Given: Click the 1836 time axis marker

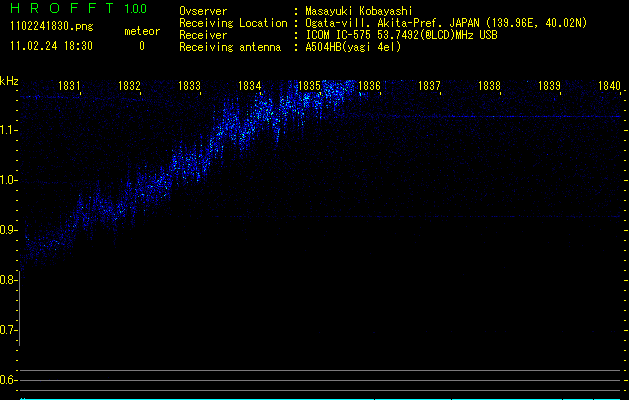Looking at the screenshot, I should pos(369,86).
